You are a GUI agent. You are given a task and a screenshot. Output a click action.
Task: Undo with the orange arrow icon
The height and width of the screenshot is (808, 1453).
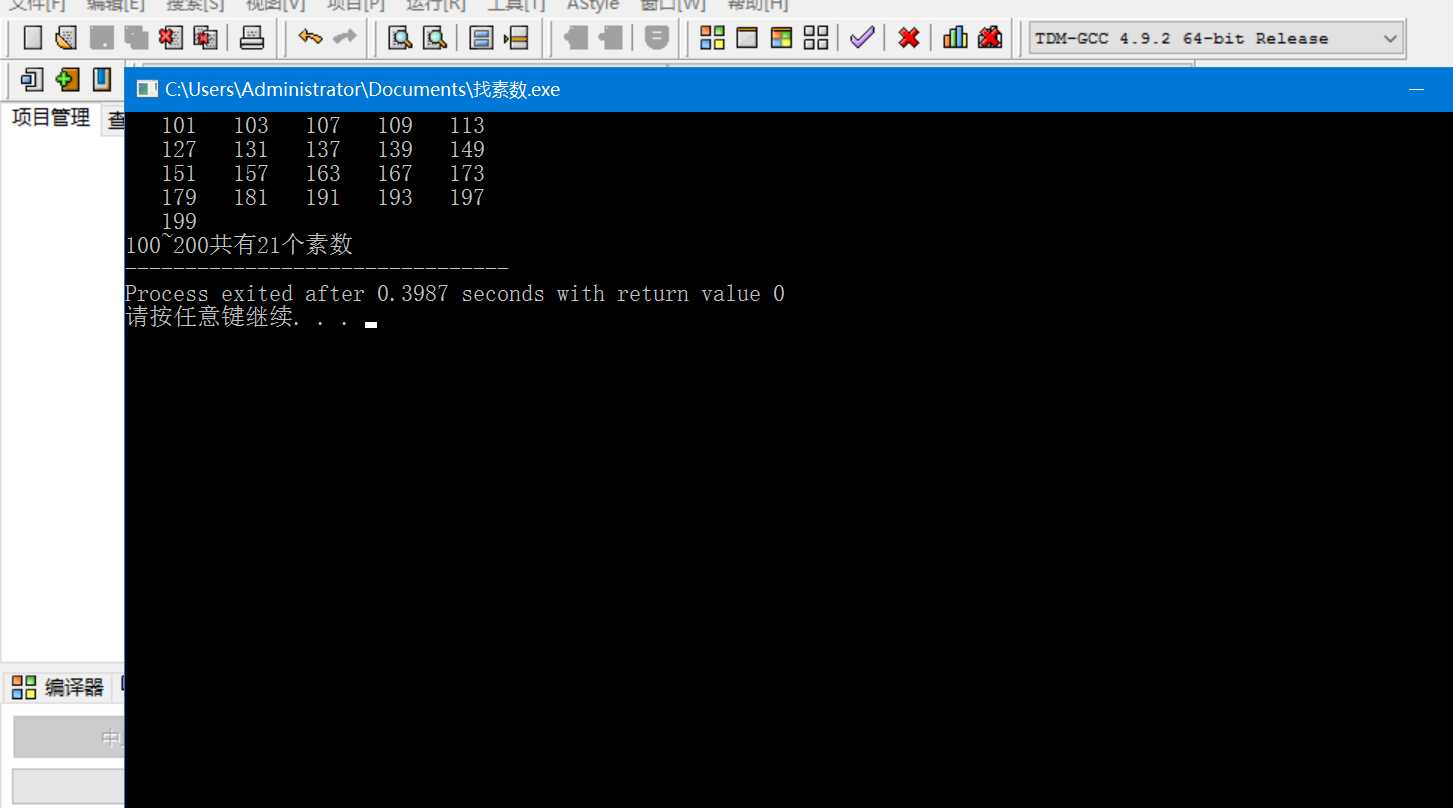click(311, 38)
